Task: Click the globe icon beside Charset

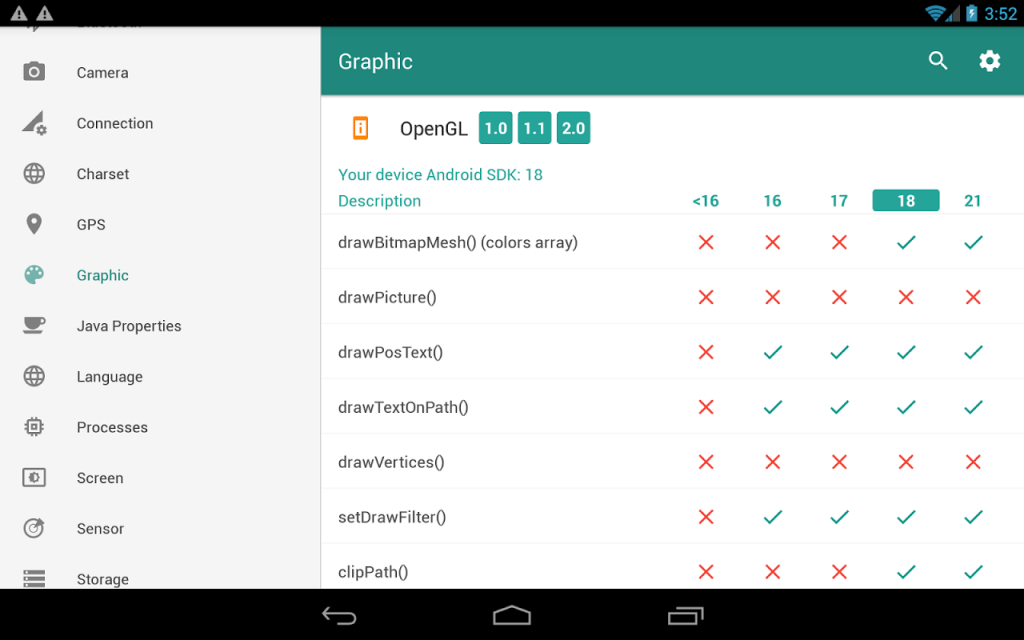Action: tap(34, 174)
